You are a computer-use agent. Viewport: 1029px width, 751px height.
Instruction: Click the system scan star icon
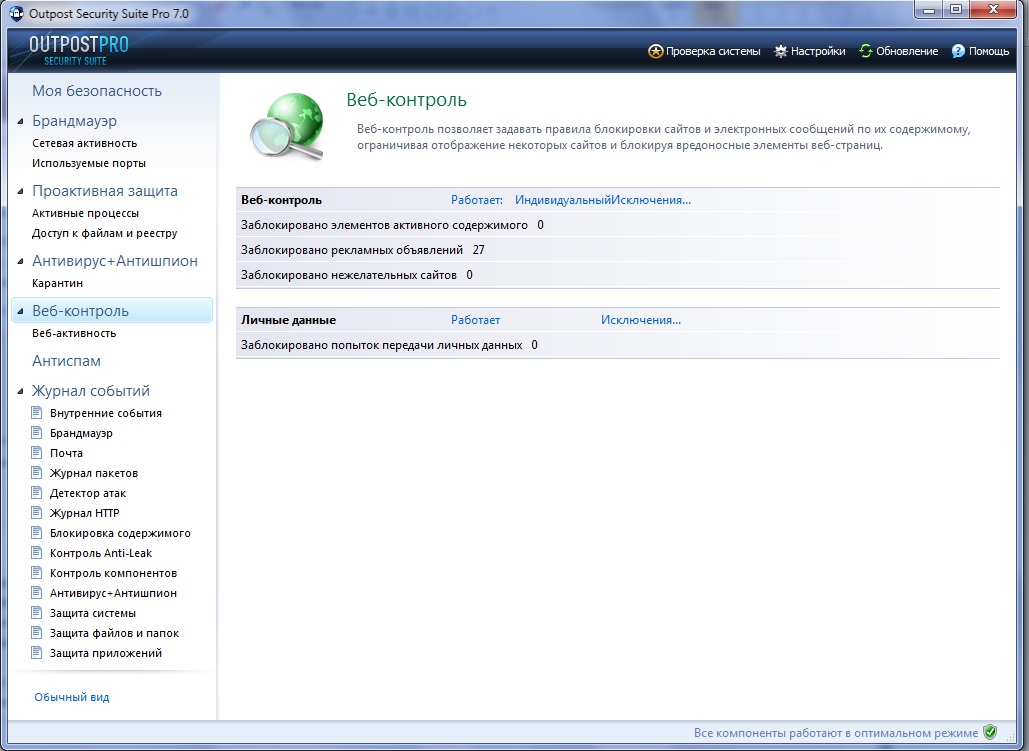pos(655,51)
